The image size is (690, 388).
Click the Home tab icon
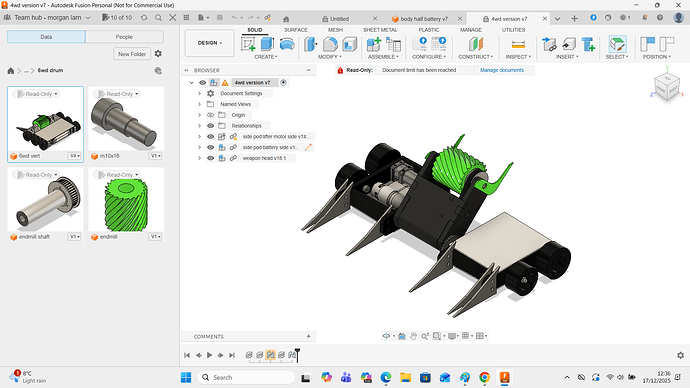point(286,19)
